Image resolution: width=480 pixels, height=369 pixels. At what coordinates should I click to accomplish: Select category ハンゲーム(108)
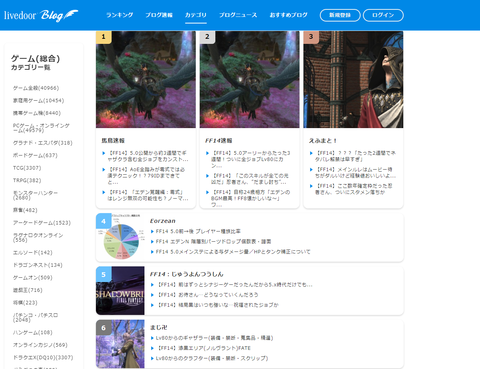pyautogui.click(x=33, y=333)
